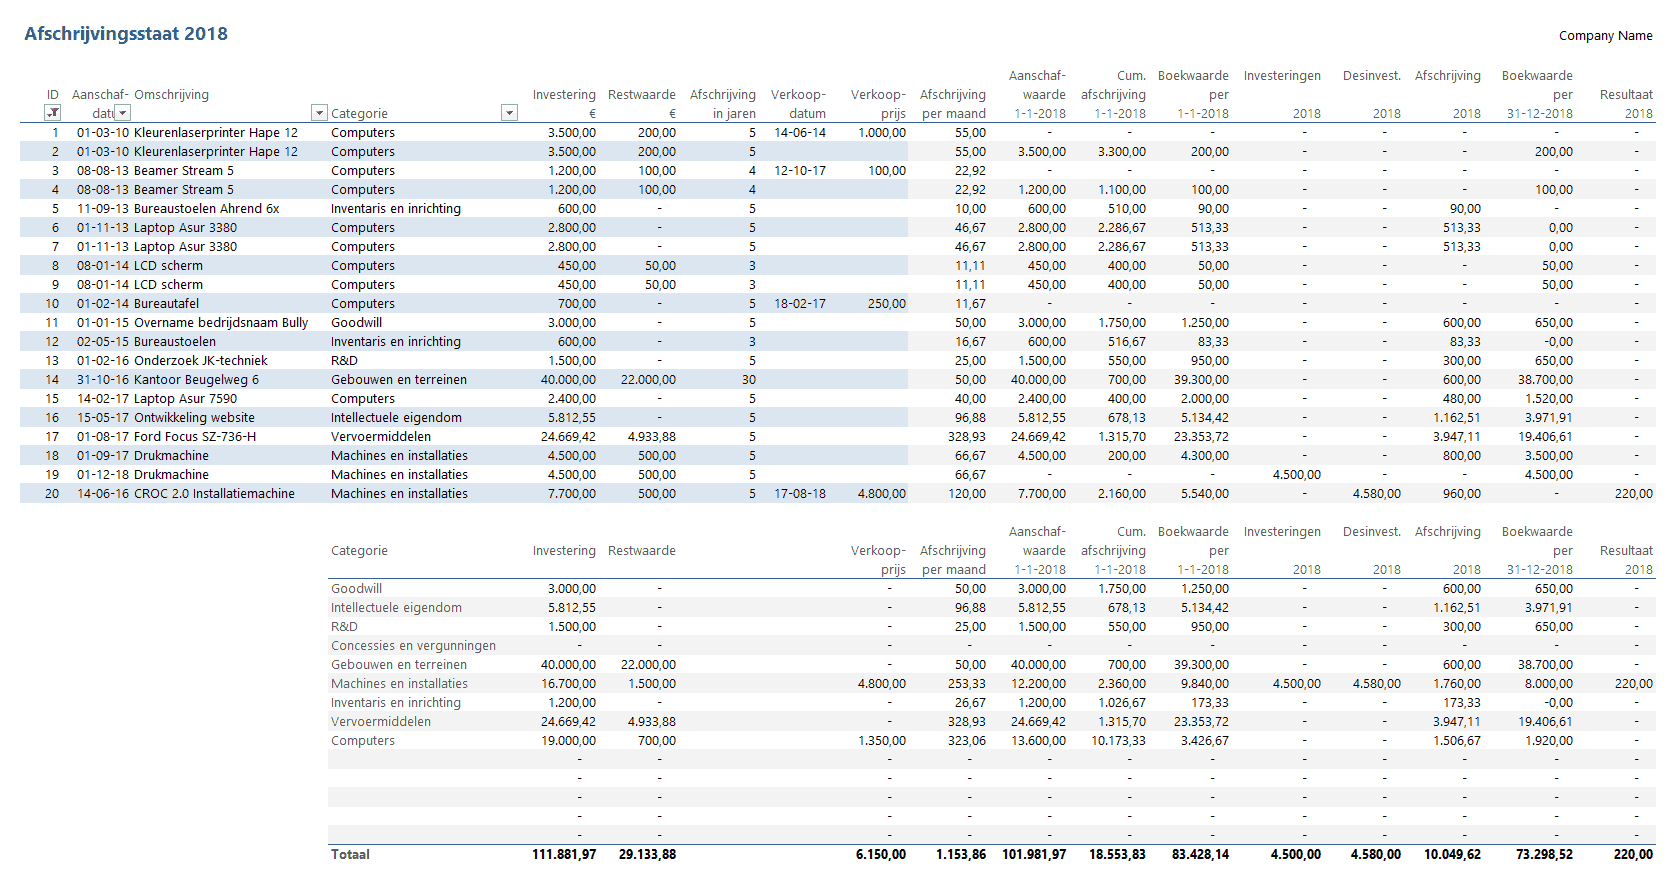The image size is (1676, 883).
Task: Select the Ontwikkeling website row description
Action: click(194, 418)
